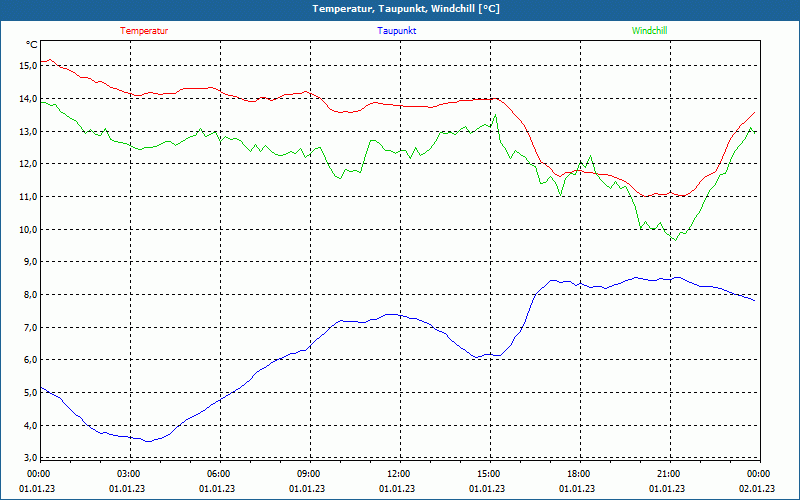The height and width of the screenshot is (500, 800).
Task: Click the 5,0 y-axis value
Action: [31, 392]
